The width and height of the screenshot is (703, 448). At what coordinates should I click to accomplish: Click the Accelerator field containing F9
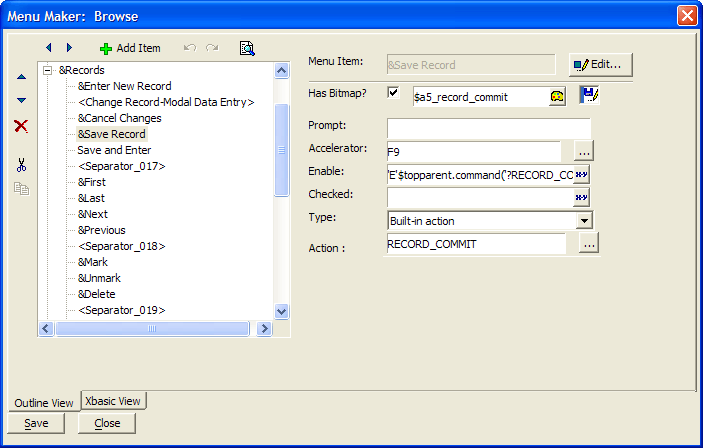(x=473, y=151)
